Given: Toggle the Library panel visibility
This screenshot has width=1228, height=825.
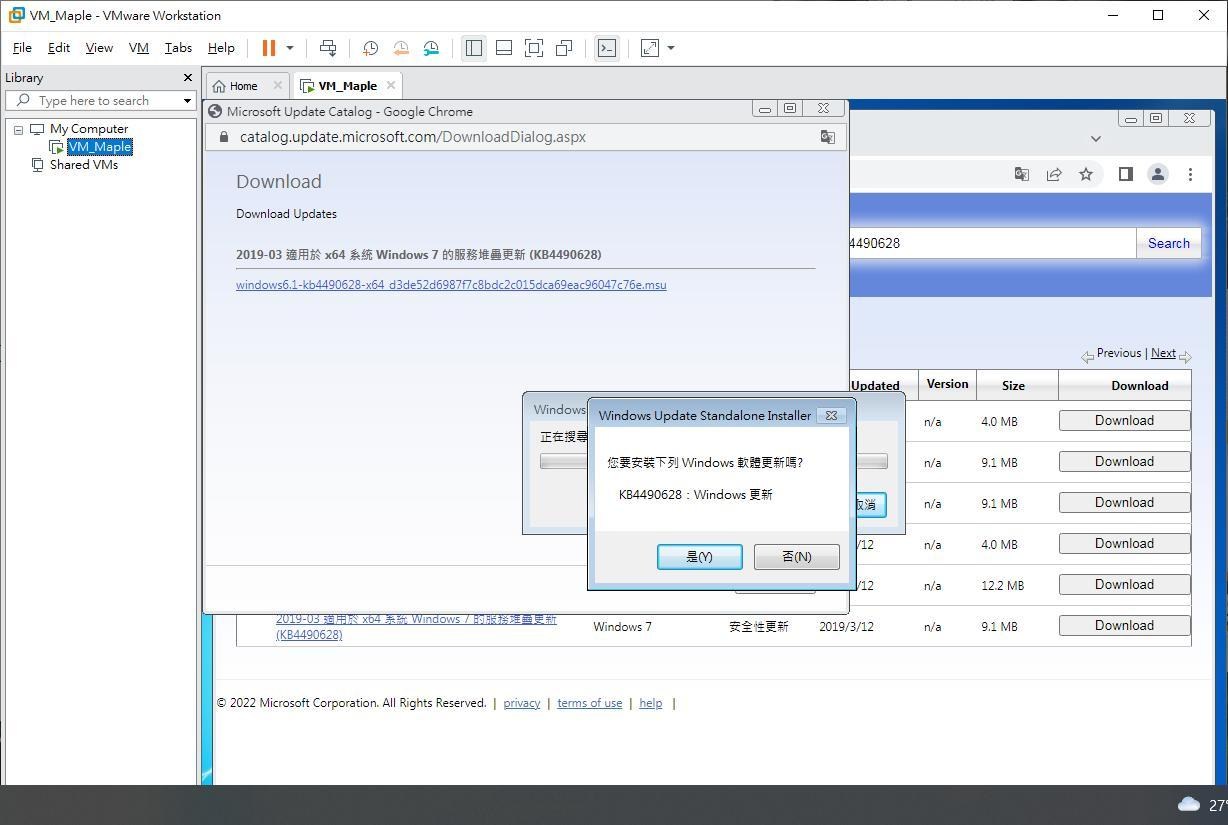Looking at the screenshot, I should (x=474, y=47).
